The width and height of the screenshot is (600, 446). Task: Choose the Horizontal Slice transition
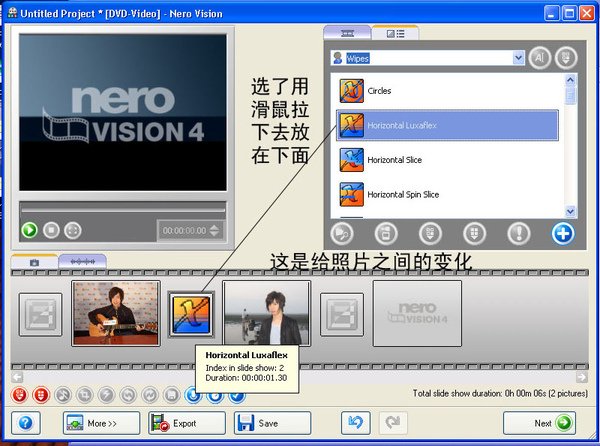pos(447,160)
